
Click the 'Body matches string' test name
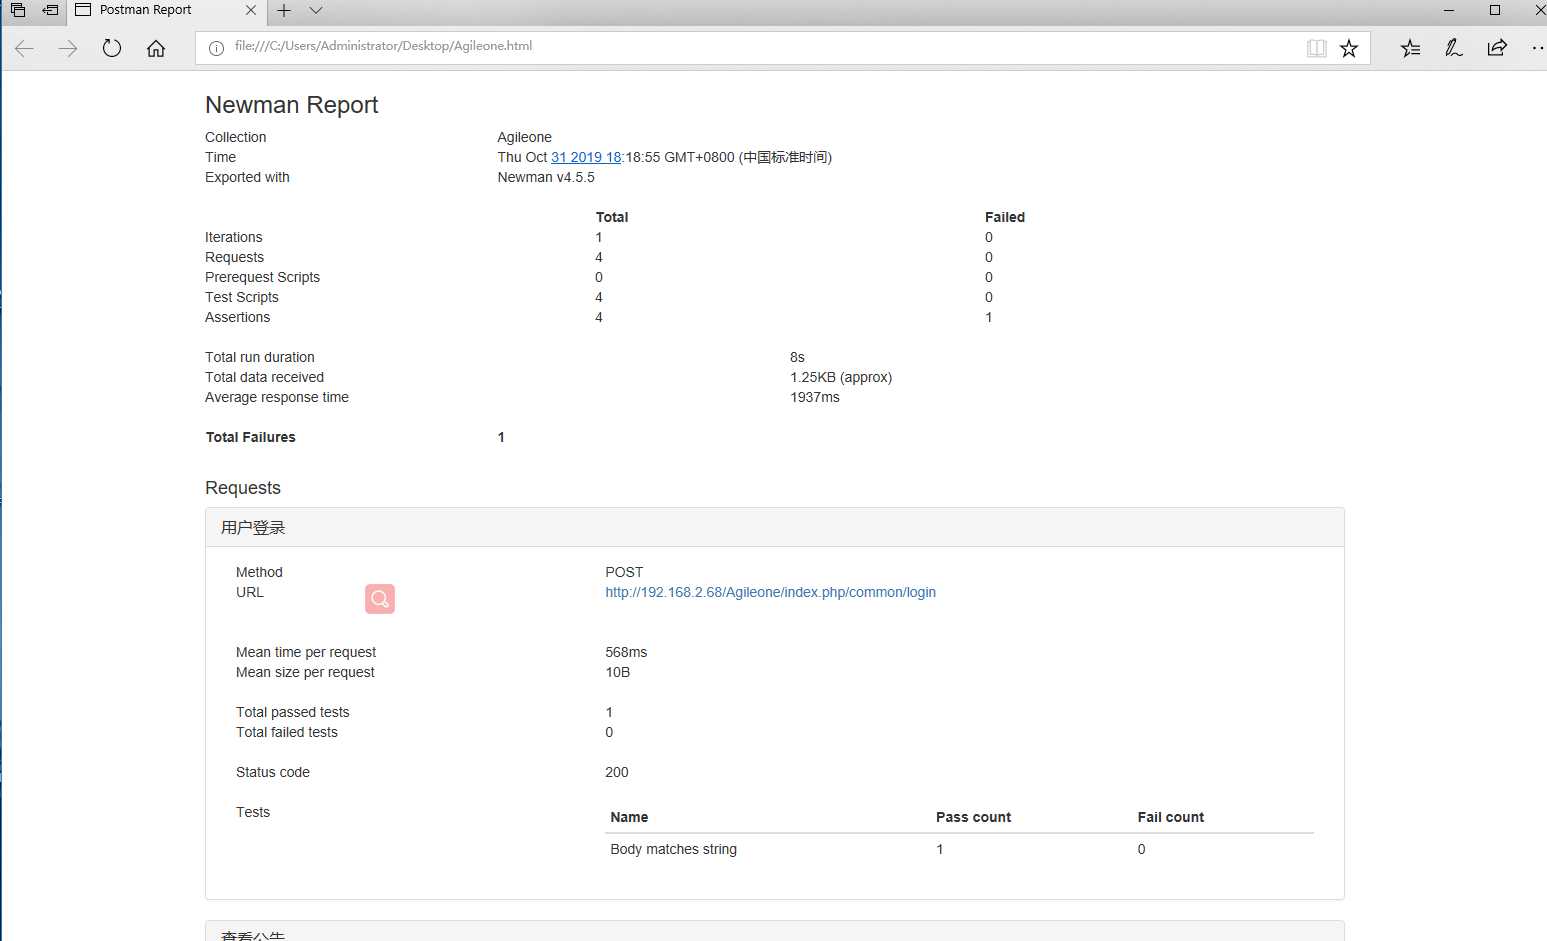(x=673, y=849)
